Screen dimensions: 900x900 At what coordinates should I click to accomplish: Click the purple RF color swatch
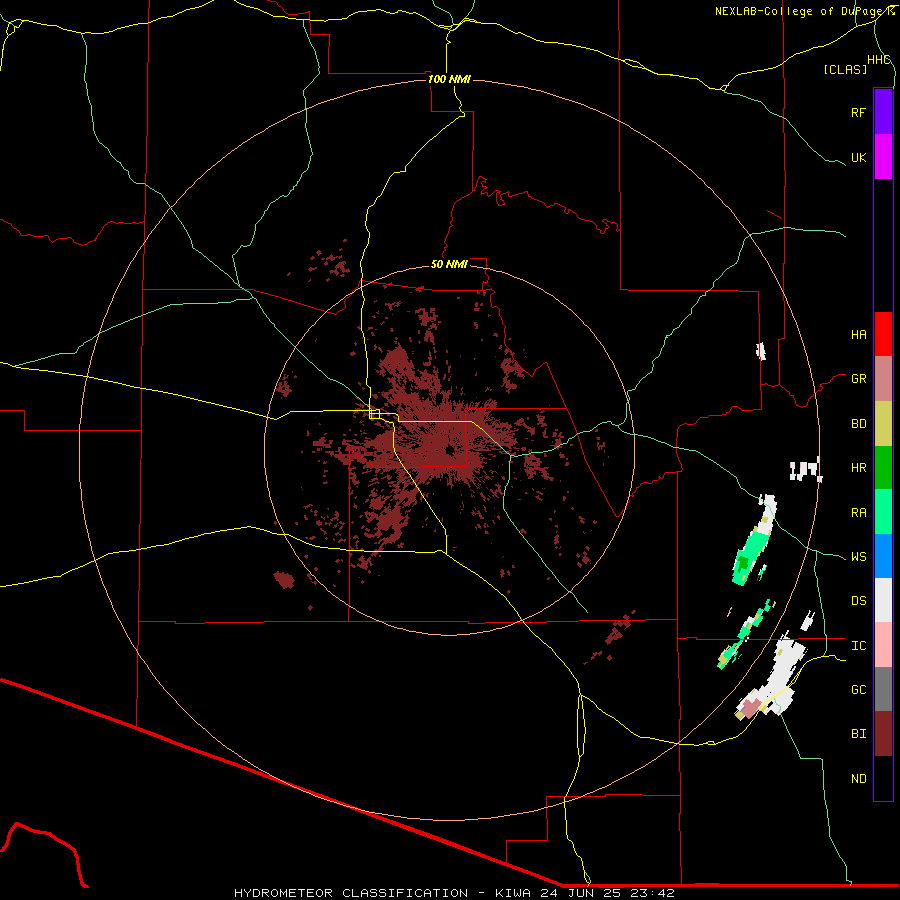click(883, 112)
